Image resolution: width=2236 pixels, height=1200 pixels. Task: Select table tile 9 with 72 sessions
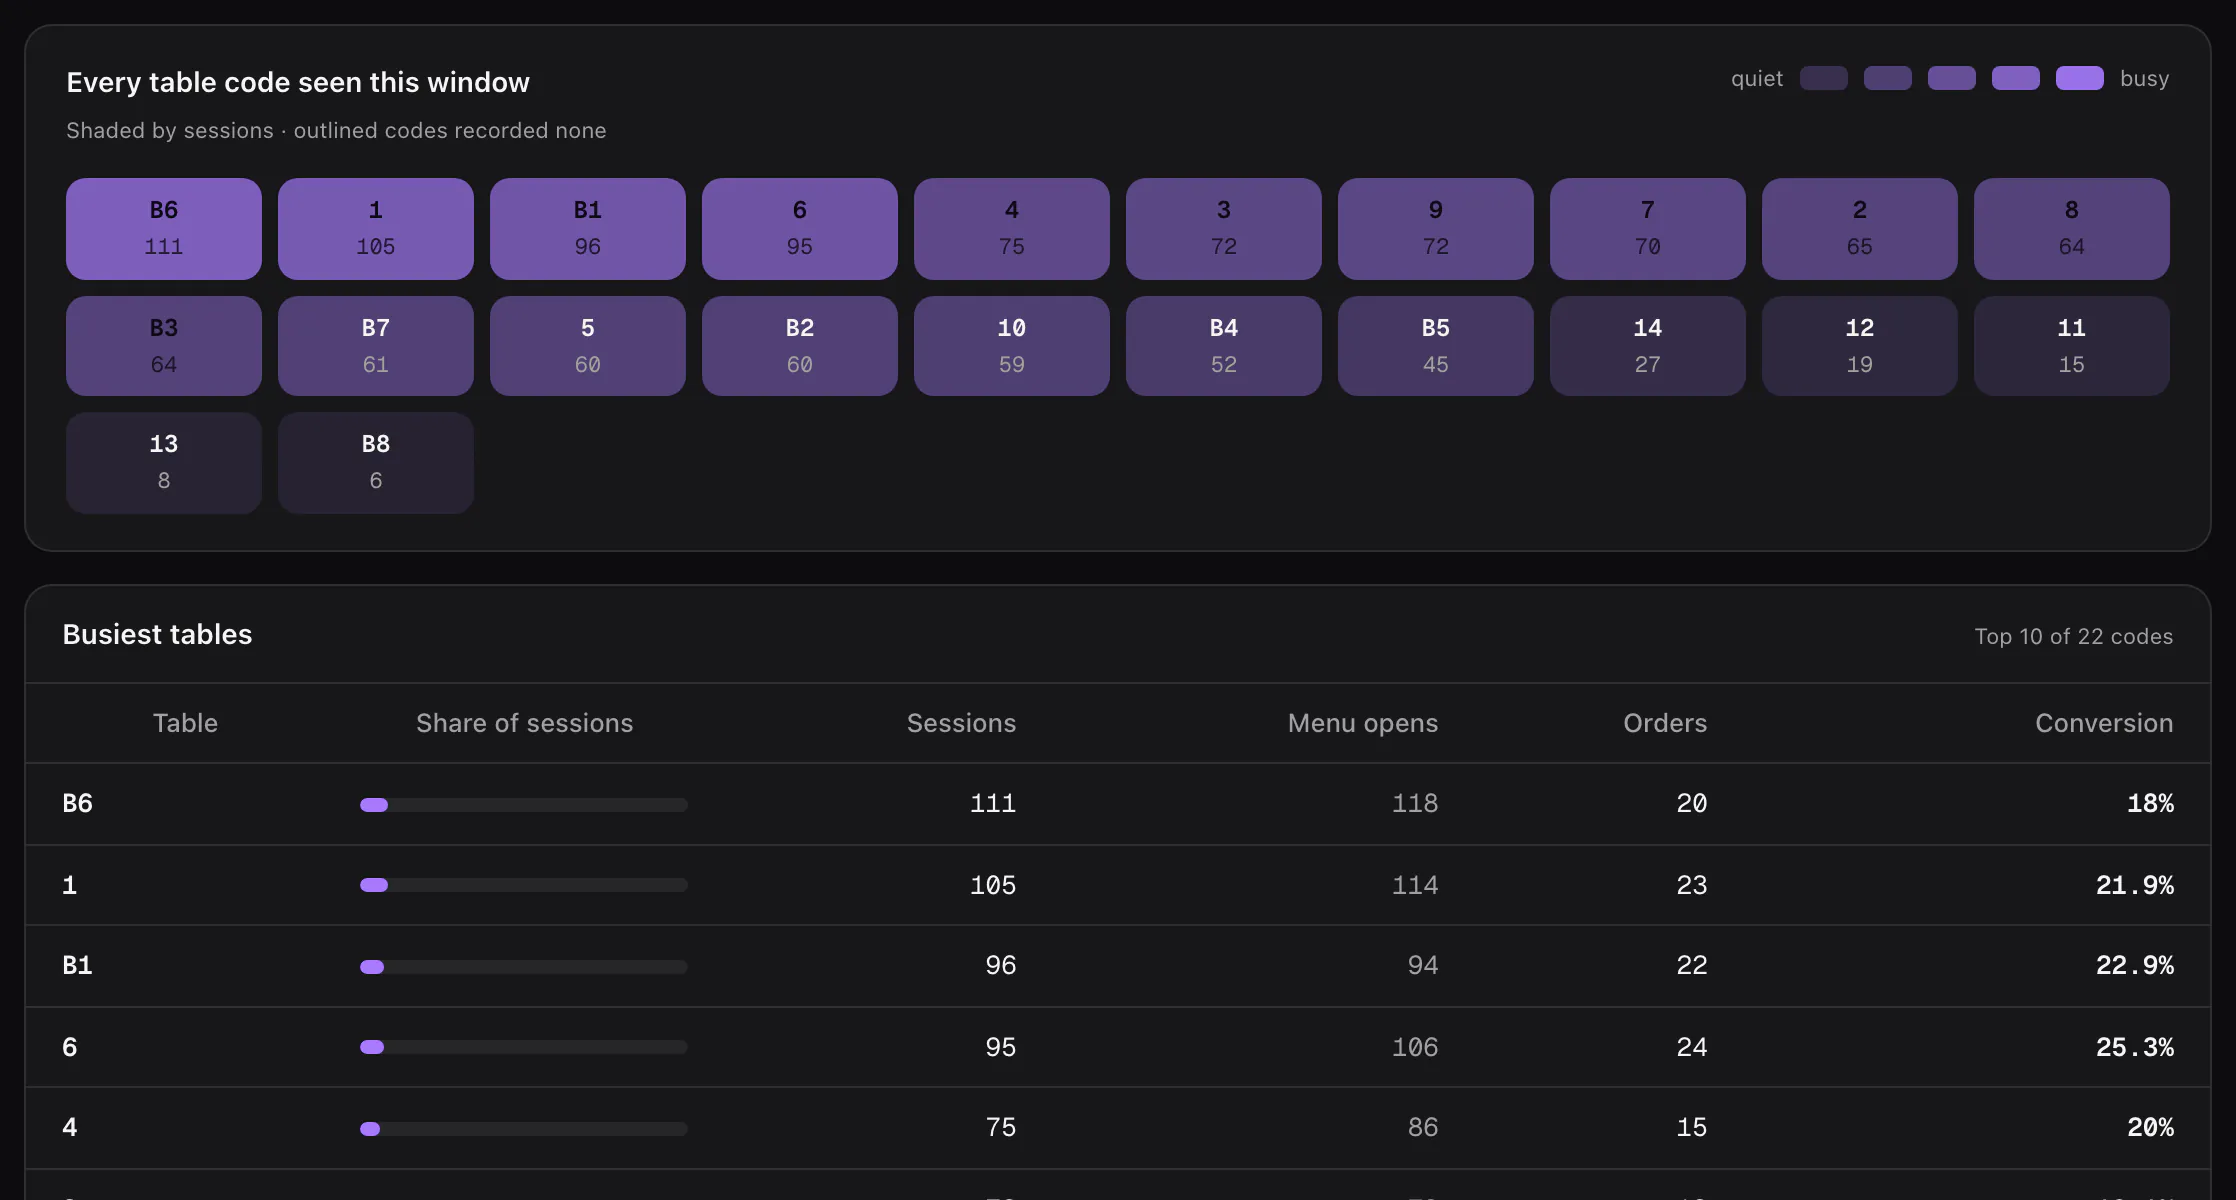coord(1436,229)
